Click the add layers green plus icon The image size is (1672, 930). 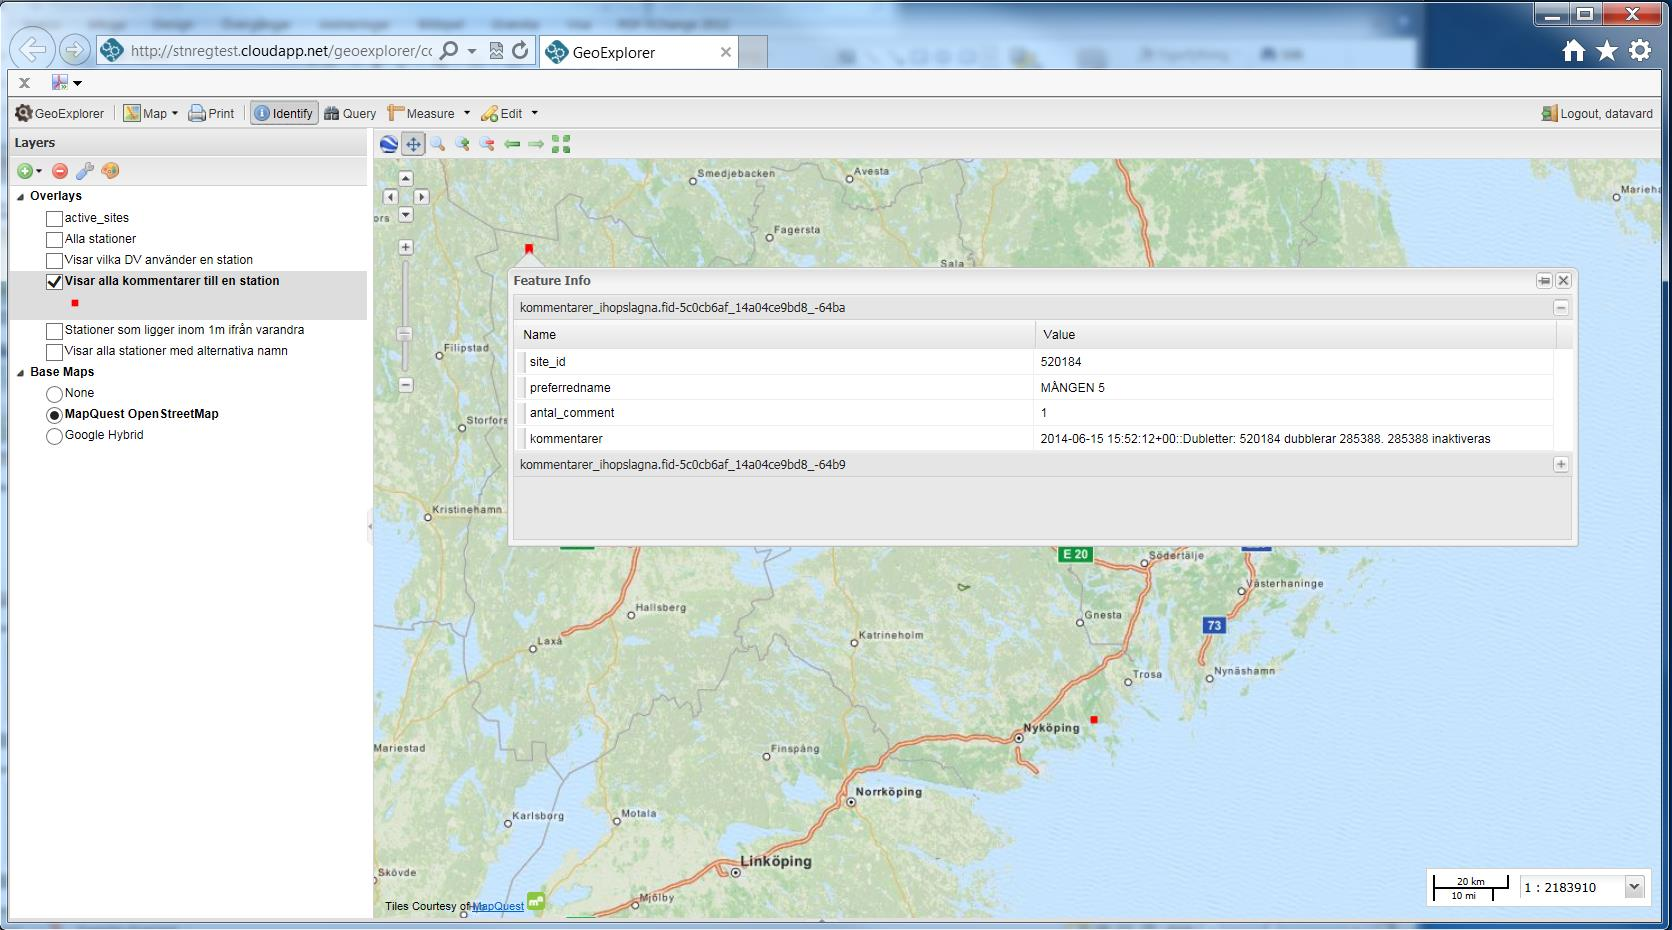click(x=25, y=171)
